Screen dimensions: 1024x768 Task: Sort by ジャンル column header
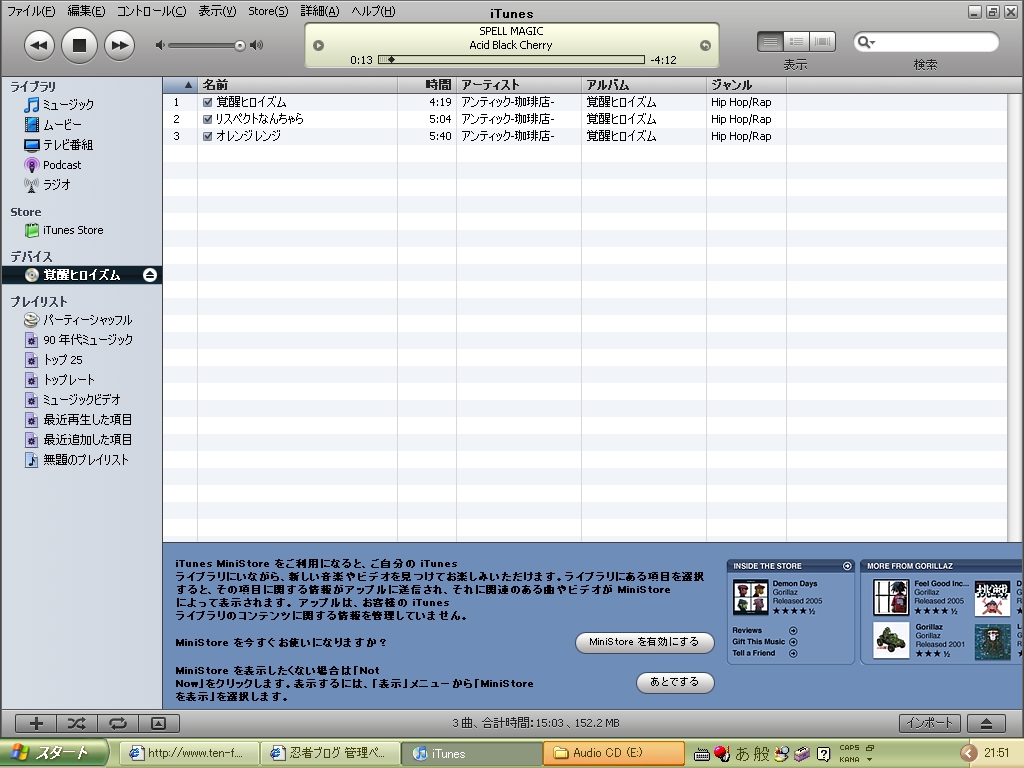(x=746, y=85)
